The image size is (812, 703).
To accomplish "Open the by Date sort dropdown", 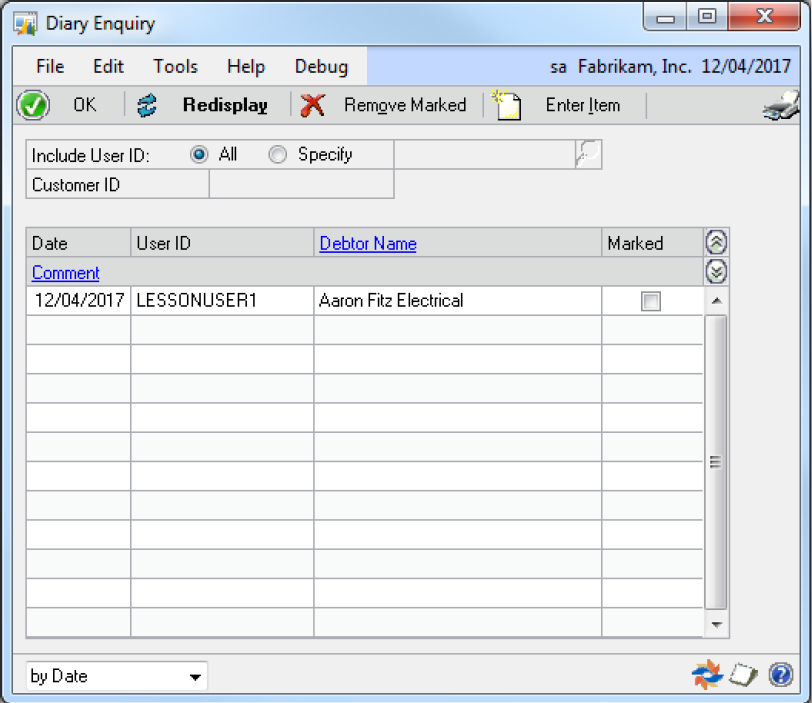I will 115,676.
